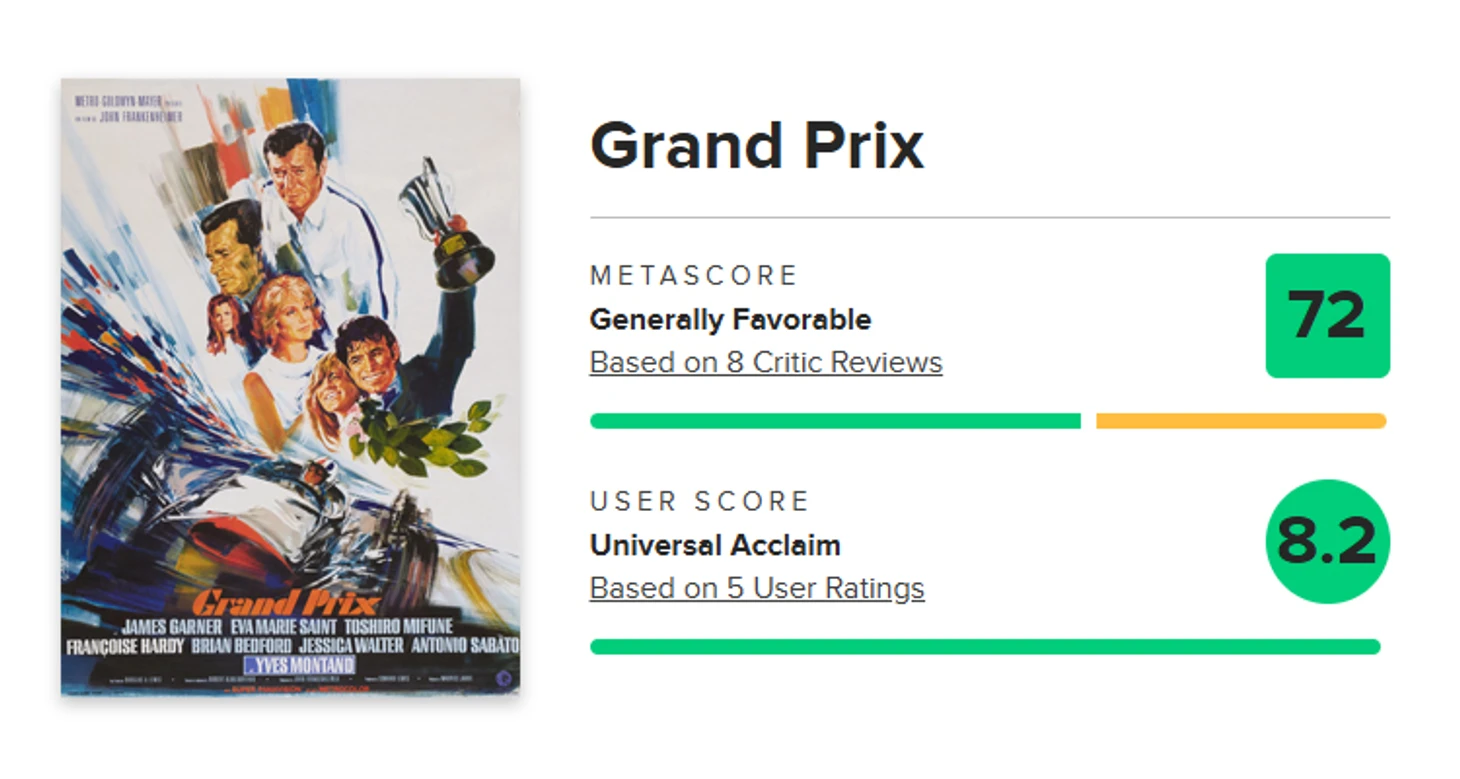Click the highlighted Yves Montand name on poster
The image size is (1460, 779).
[x=300, y=665]
